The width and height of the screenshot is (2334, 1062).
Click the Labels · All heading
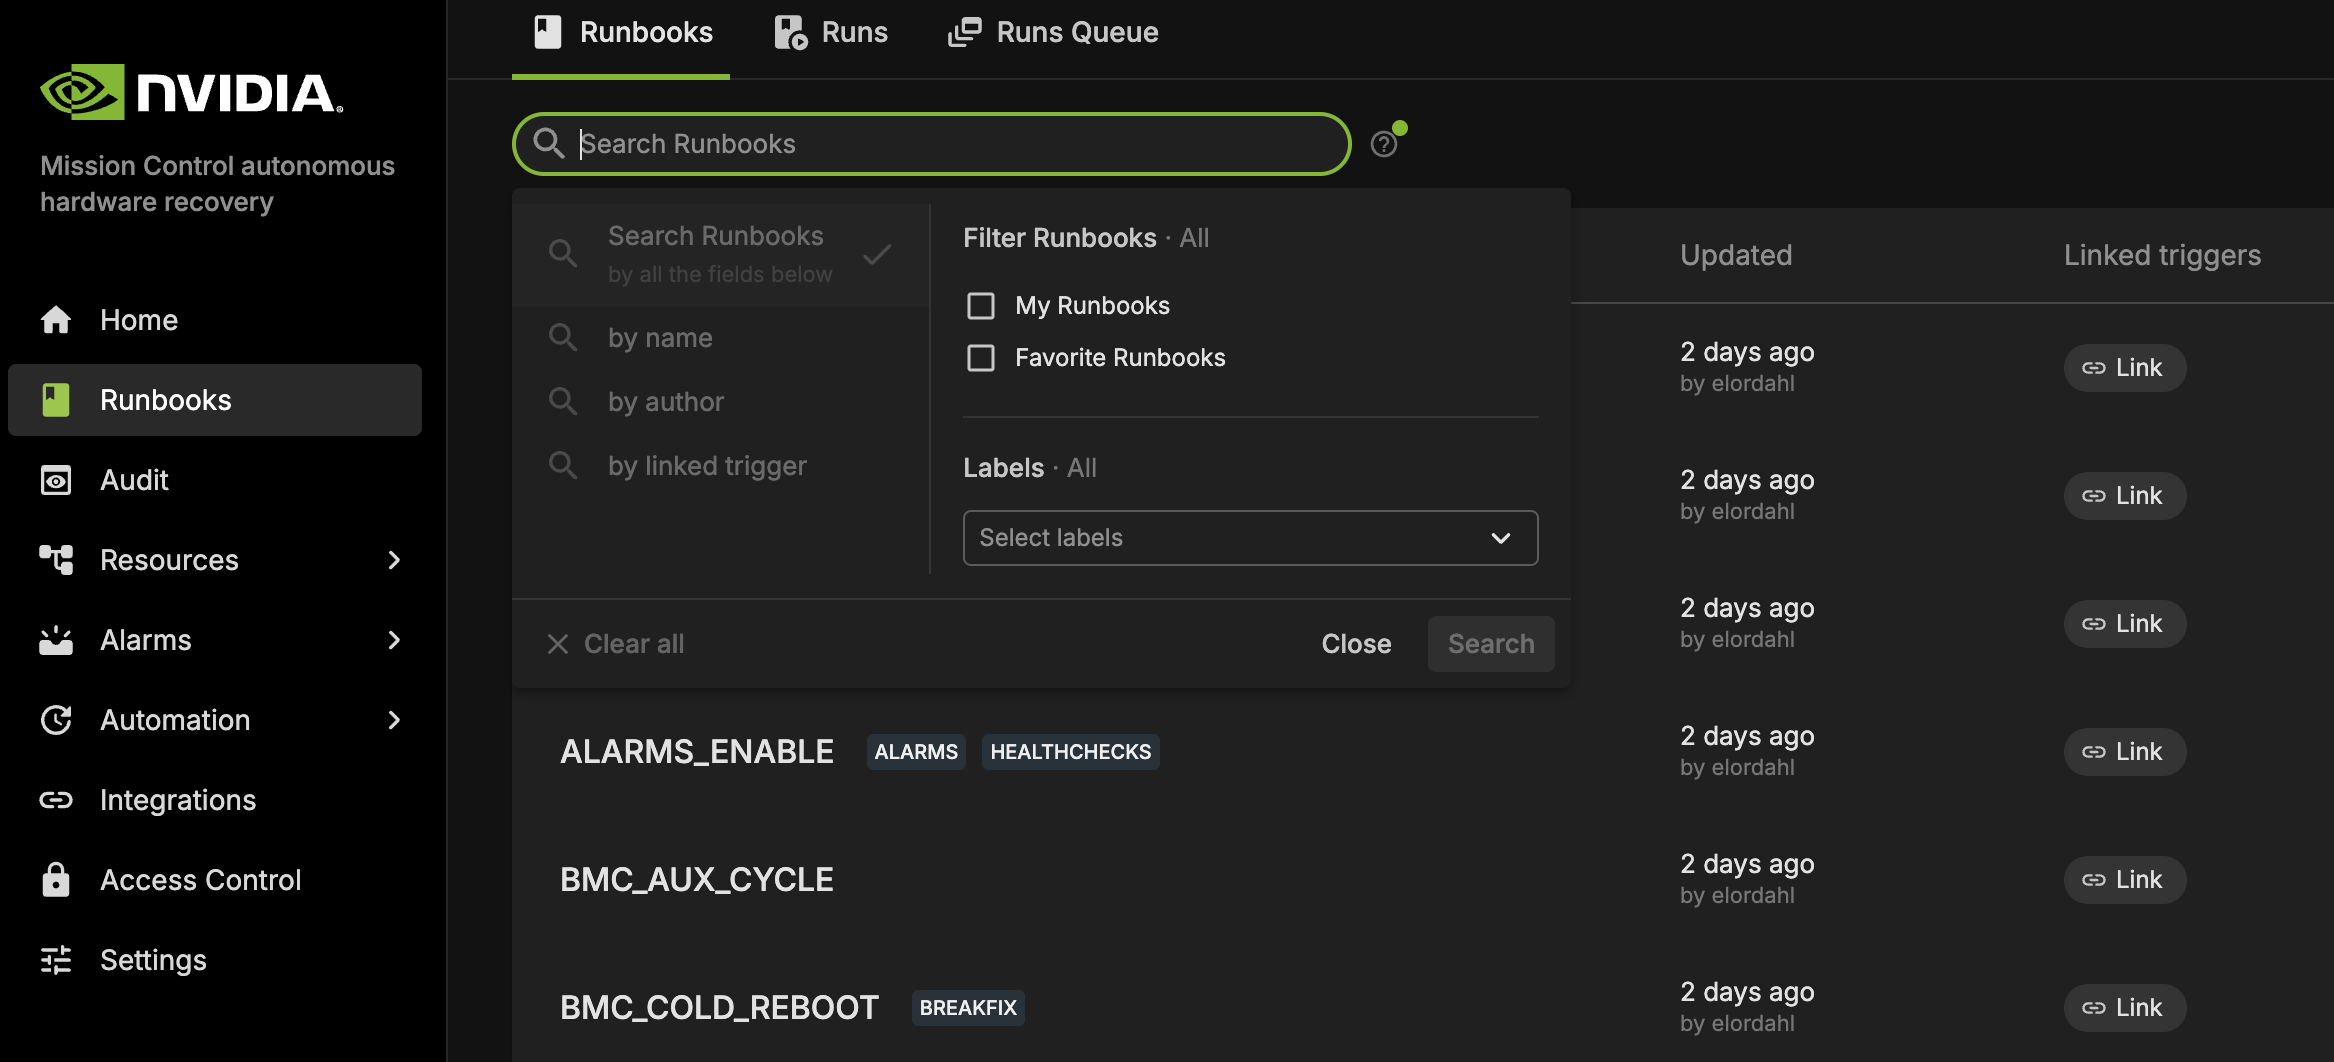[x=1030, y=468]
